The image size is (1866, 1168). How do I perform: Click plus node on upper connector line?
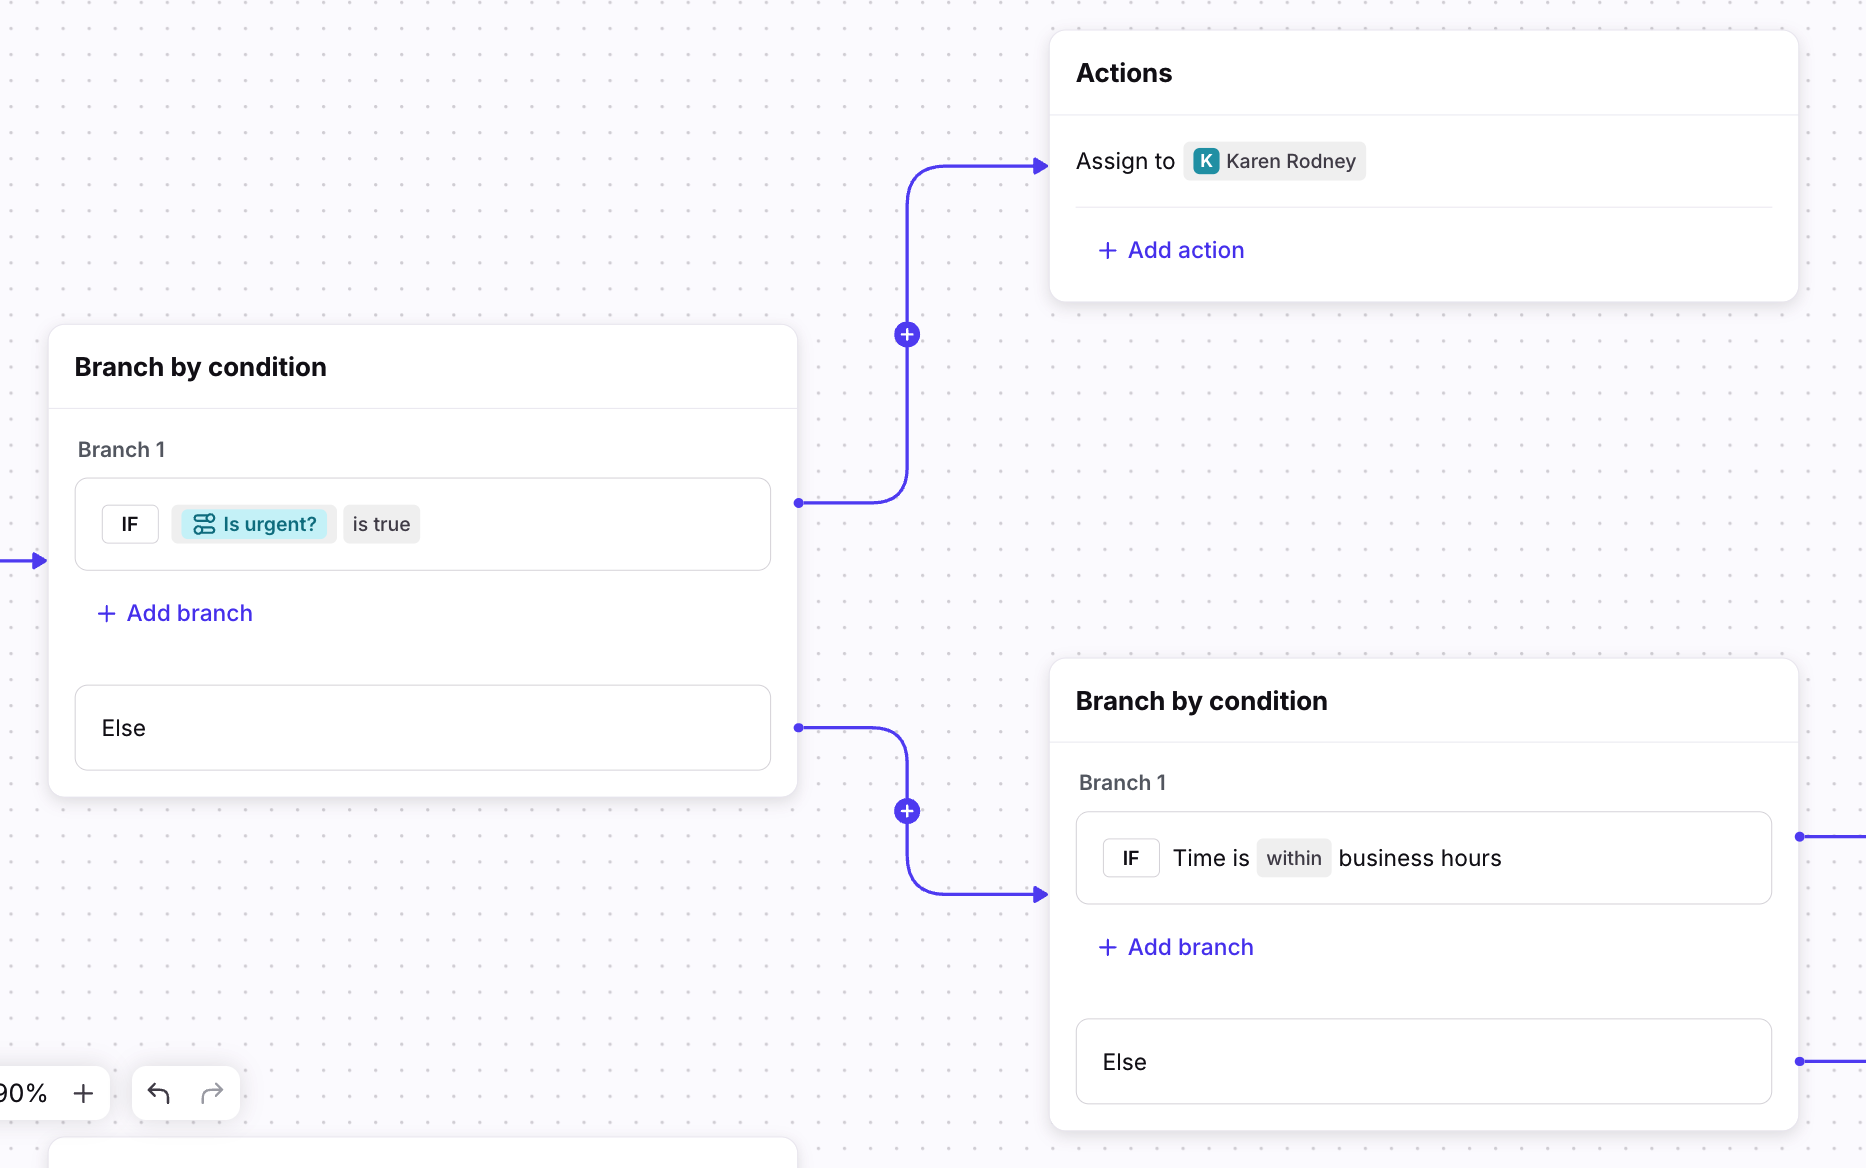coord(907,335)
